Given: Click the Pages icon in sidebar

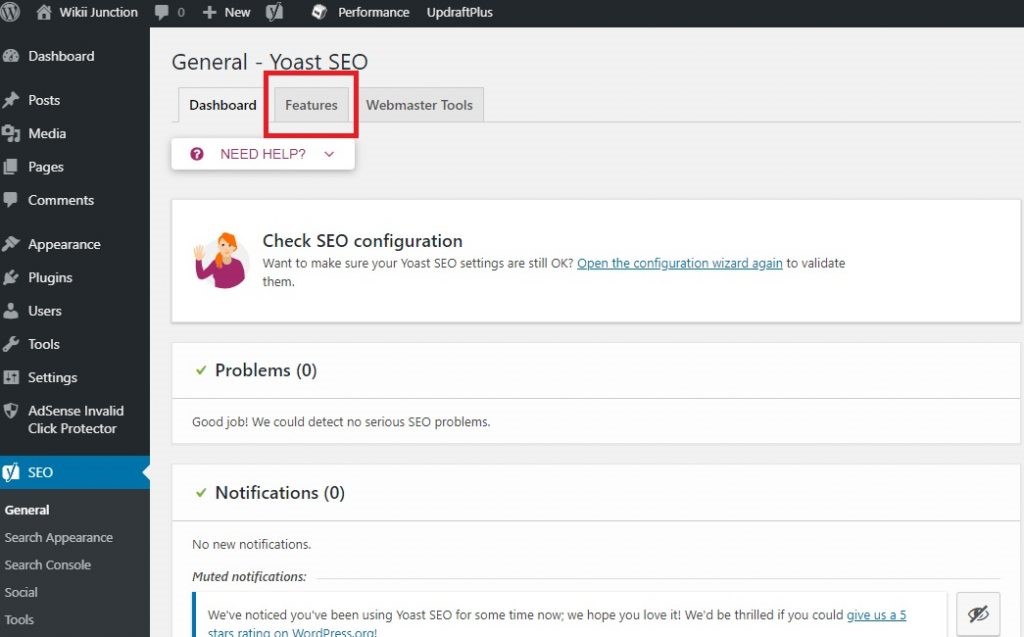Looking at the screenshot, I should [10, 167].
